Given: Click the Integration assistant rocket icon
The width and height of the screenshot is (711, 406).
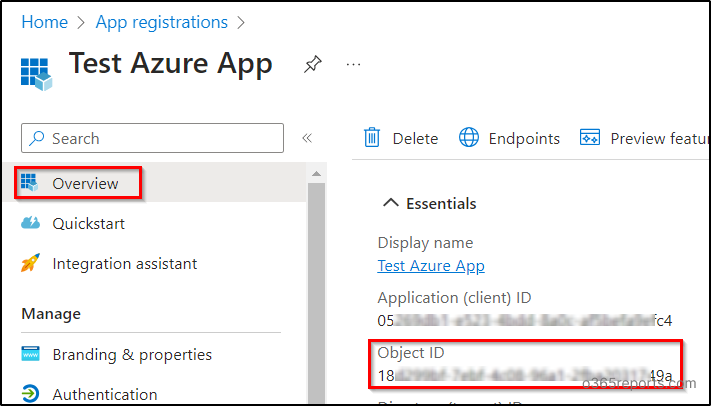Looking at the screenshot, I should click(x=30, y=263).
